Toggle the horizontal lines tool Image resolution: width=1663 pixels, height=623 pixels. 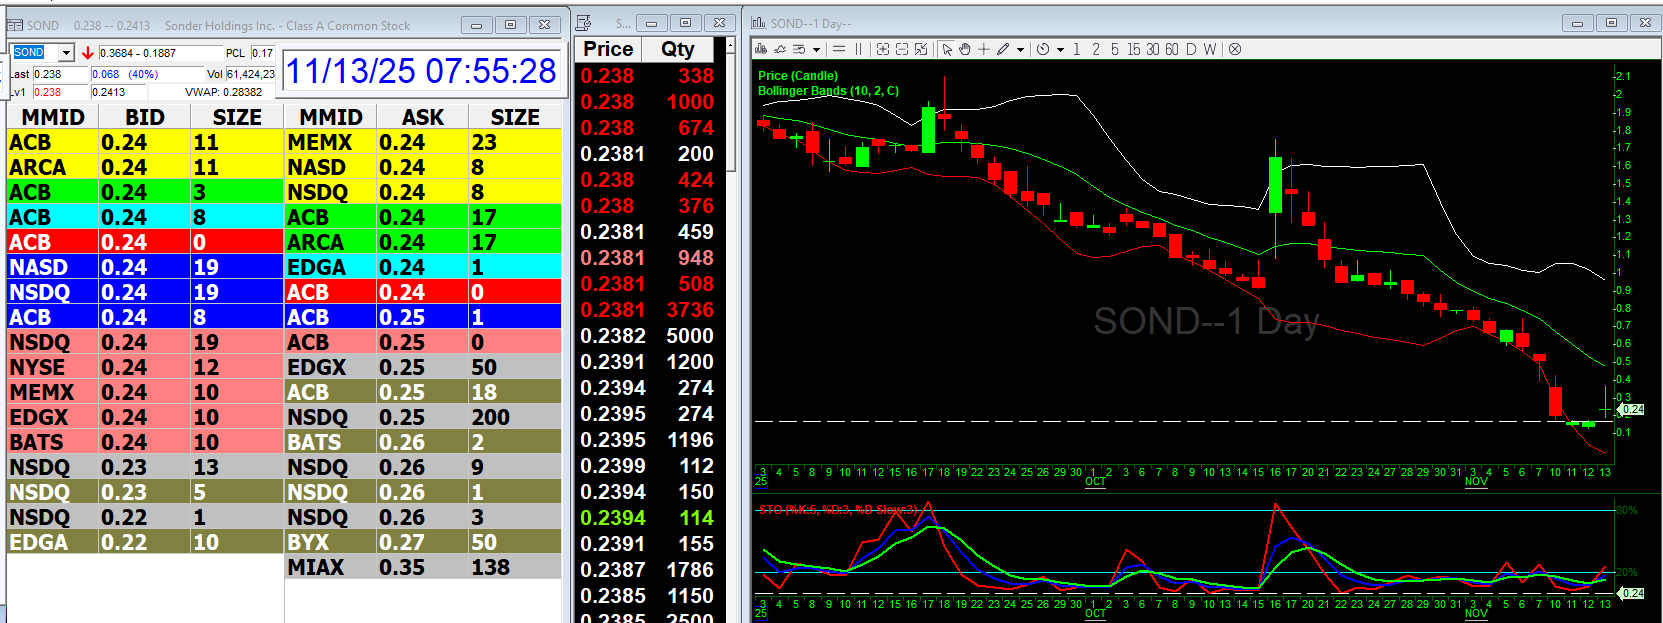pos(839,49)
